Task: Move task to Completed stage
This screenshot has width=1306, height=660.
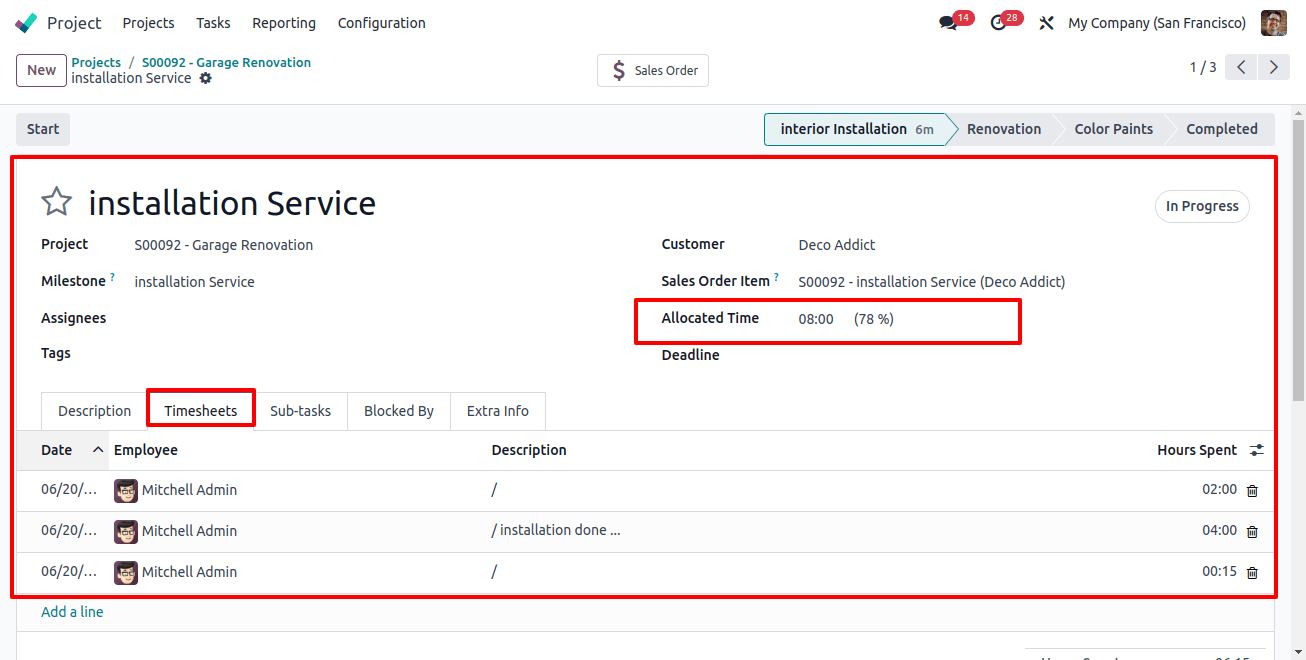Action: tap(1222, 129)
